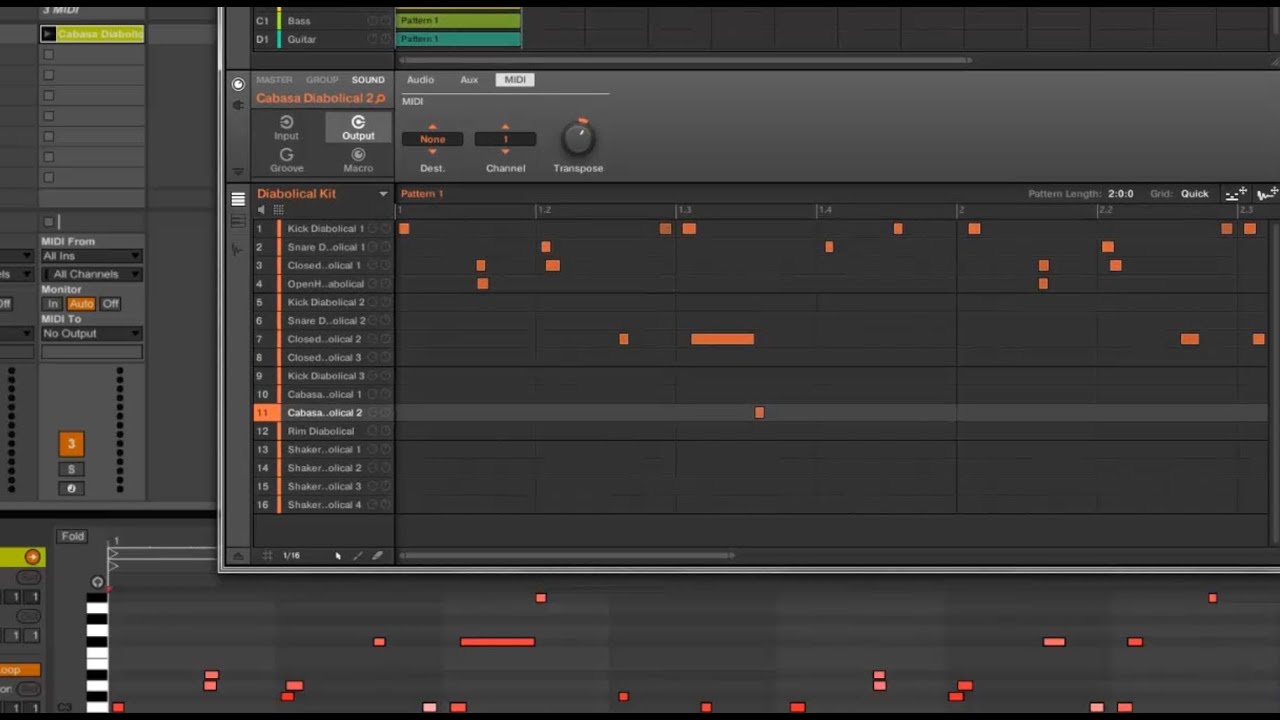Select the Groove icon
This screenshot has width=1280, height=720.
286,154
